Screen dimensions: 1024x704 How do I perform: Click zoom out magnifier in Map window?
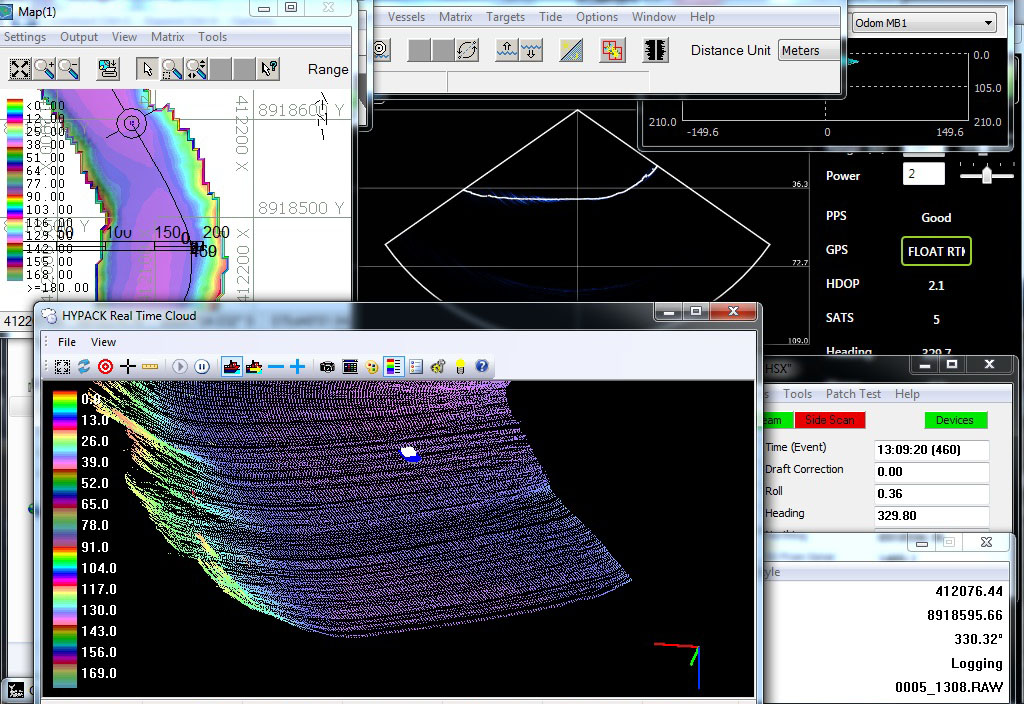(68, 69)
